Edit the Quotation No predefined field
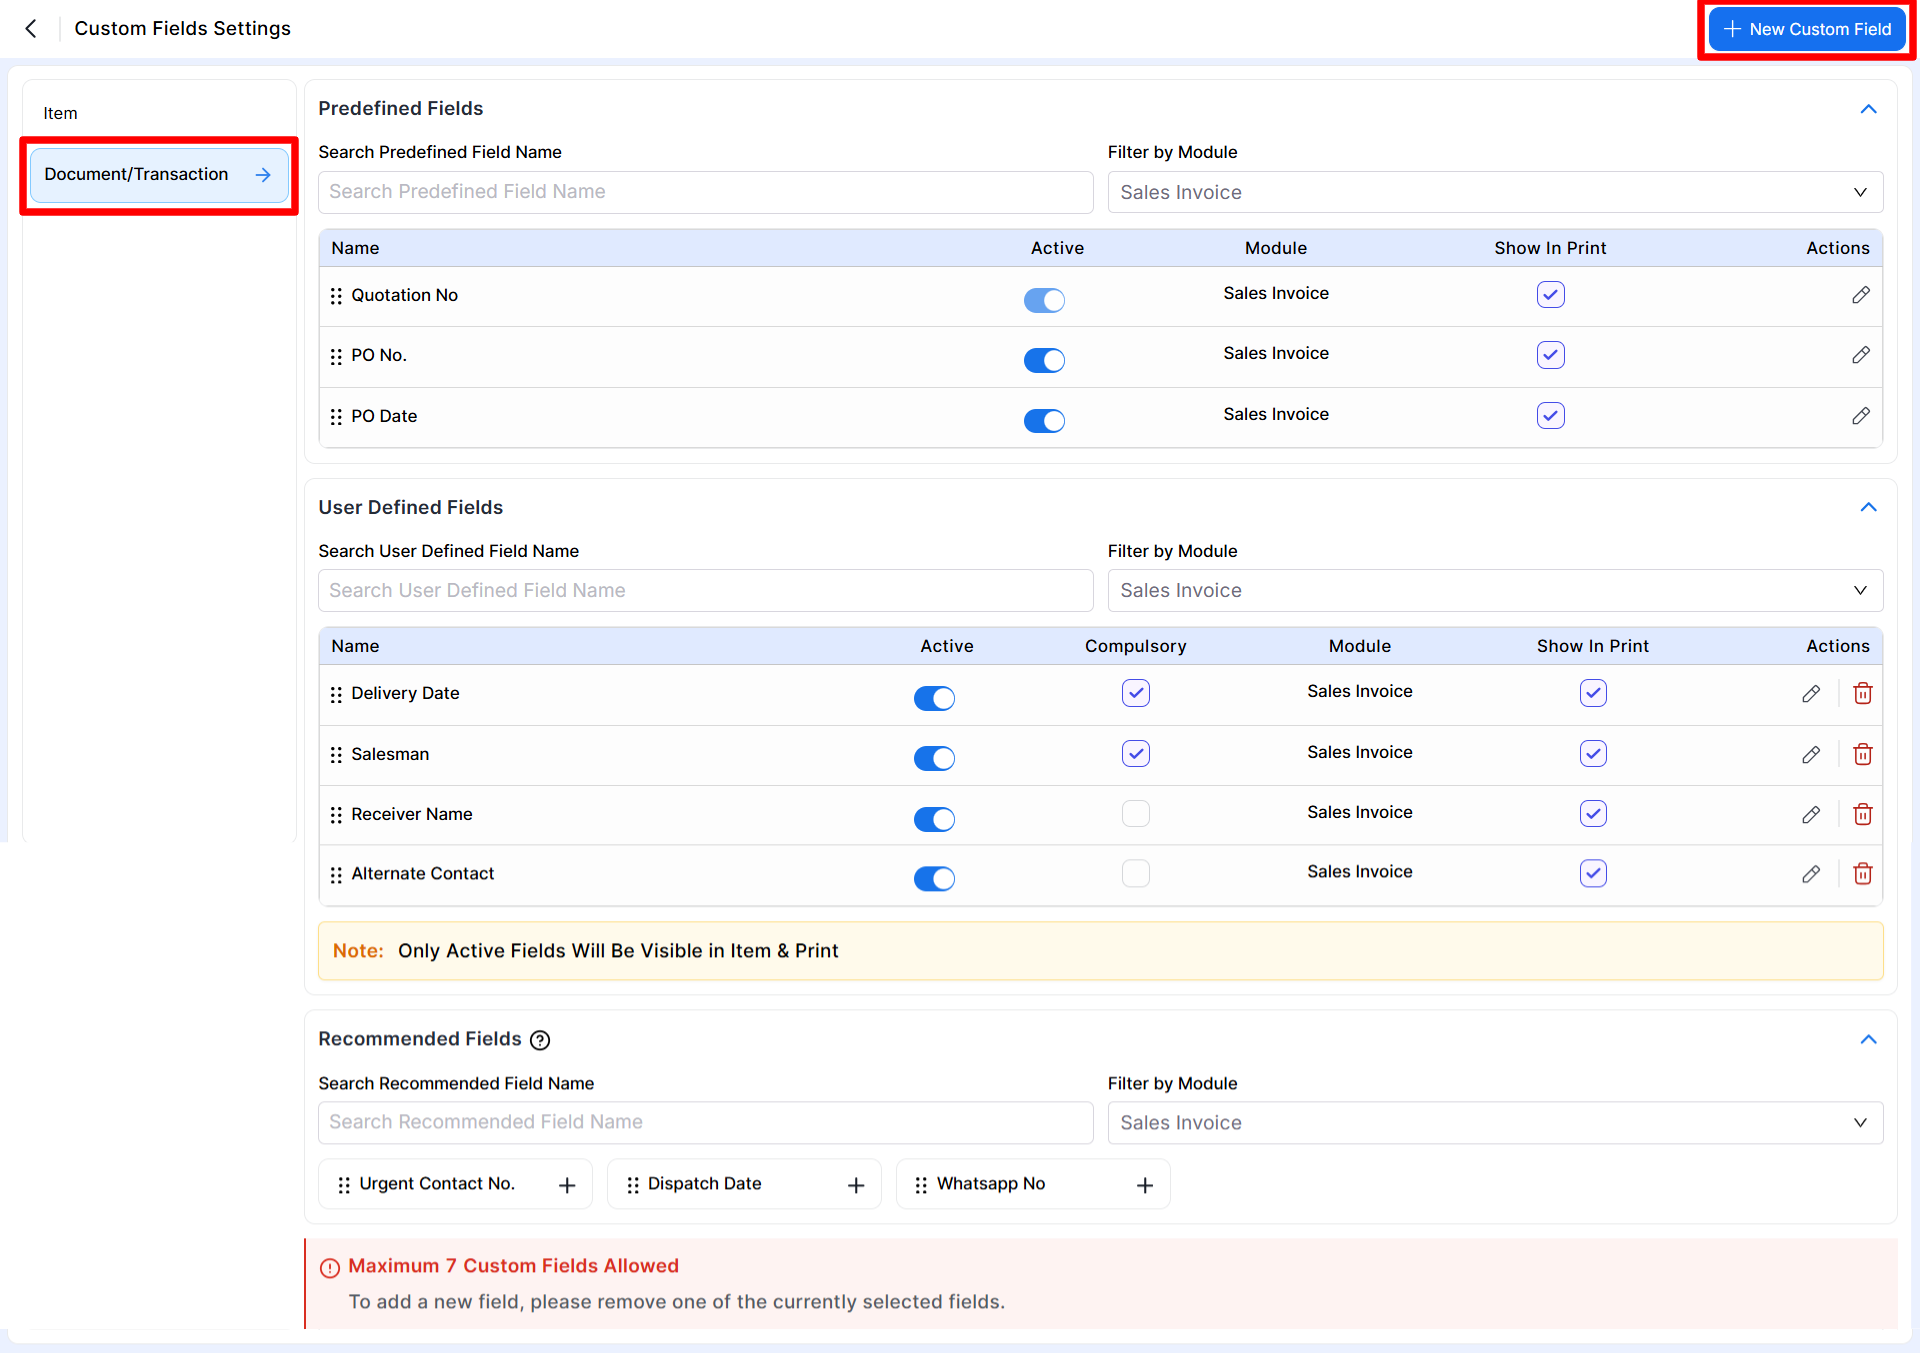This screenshot has height=1354, width=1920. click(1860, 295)
